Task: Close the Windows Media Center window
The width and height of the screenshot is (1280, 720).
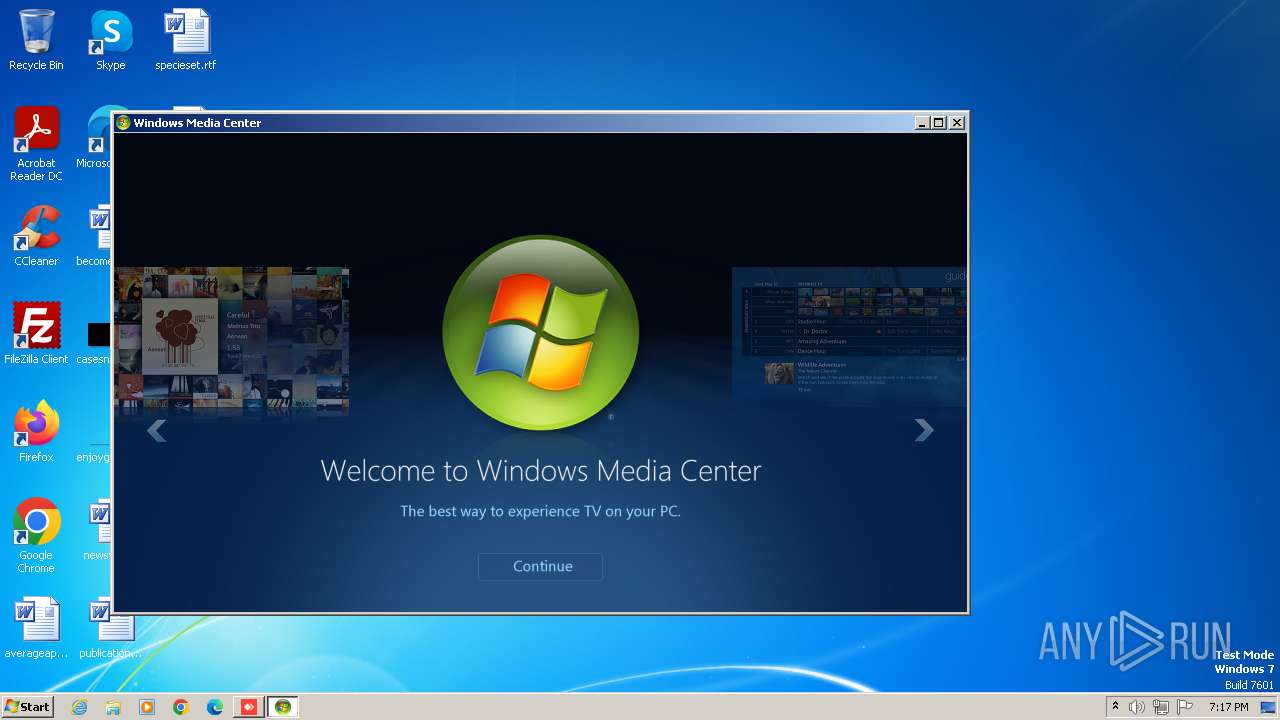Action: [x=957, y=123]
